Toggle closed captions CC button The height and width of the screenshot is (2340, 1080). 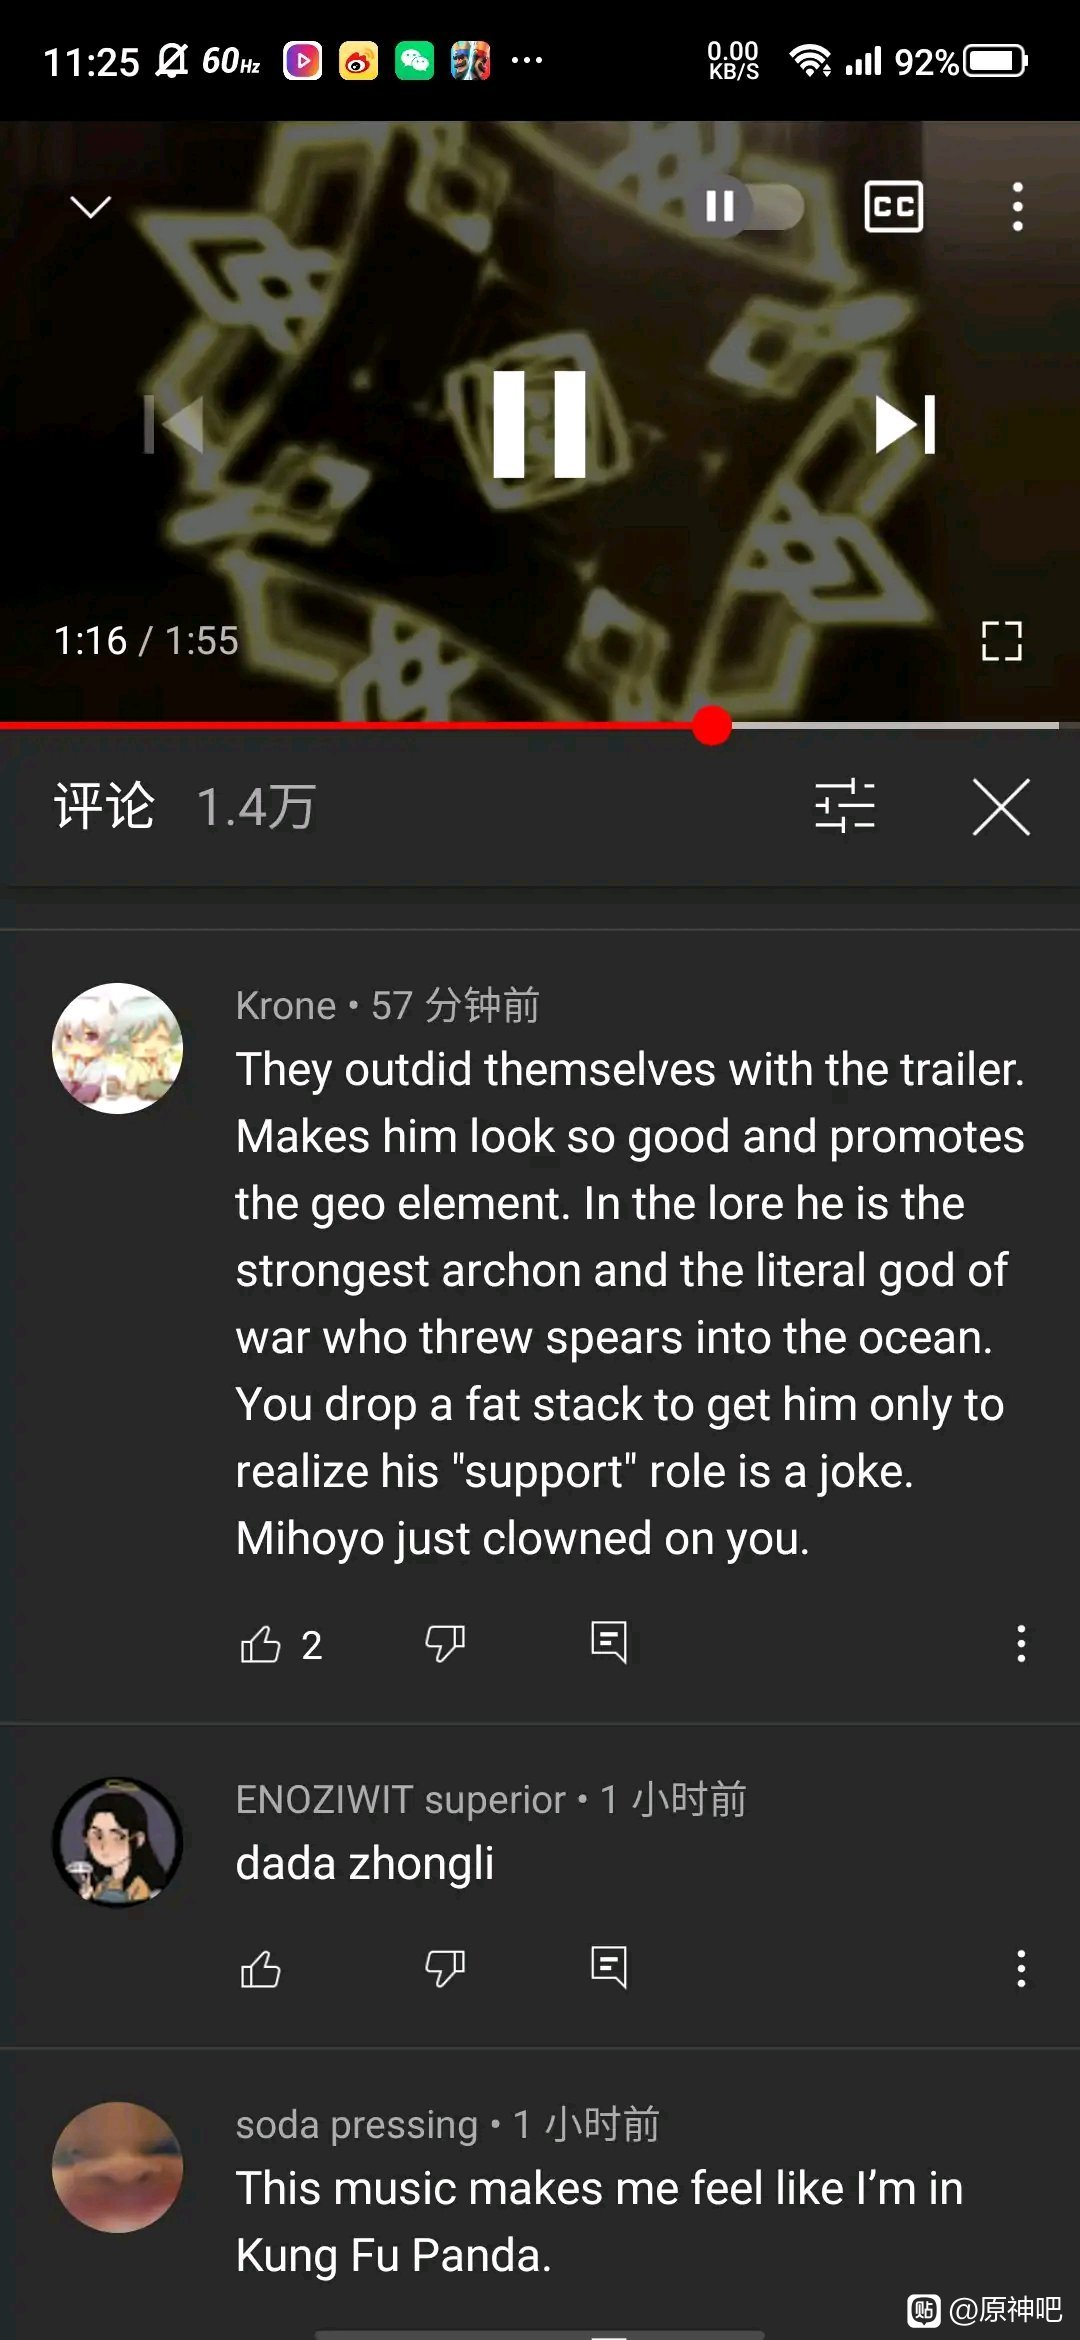coord(893,207)
